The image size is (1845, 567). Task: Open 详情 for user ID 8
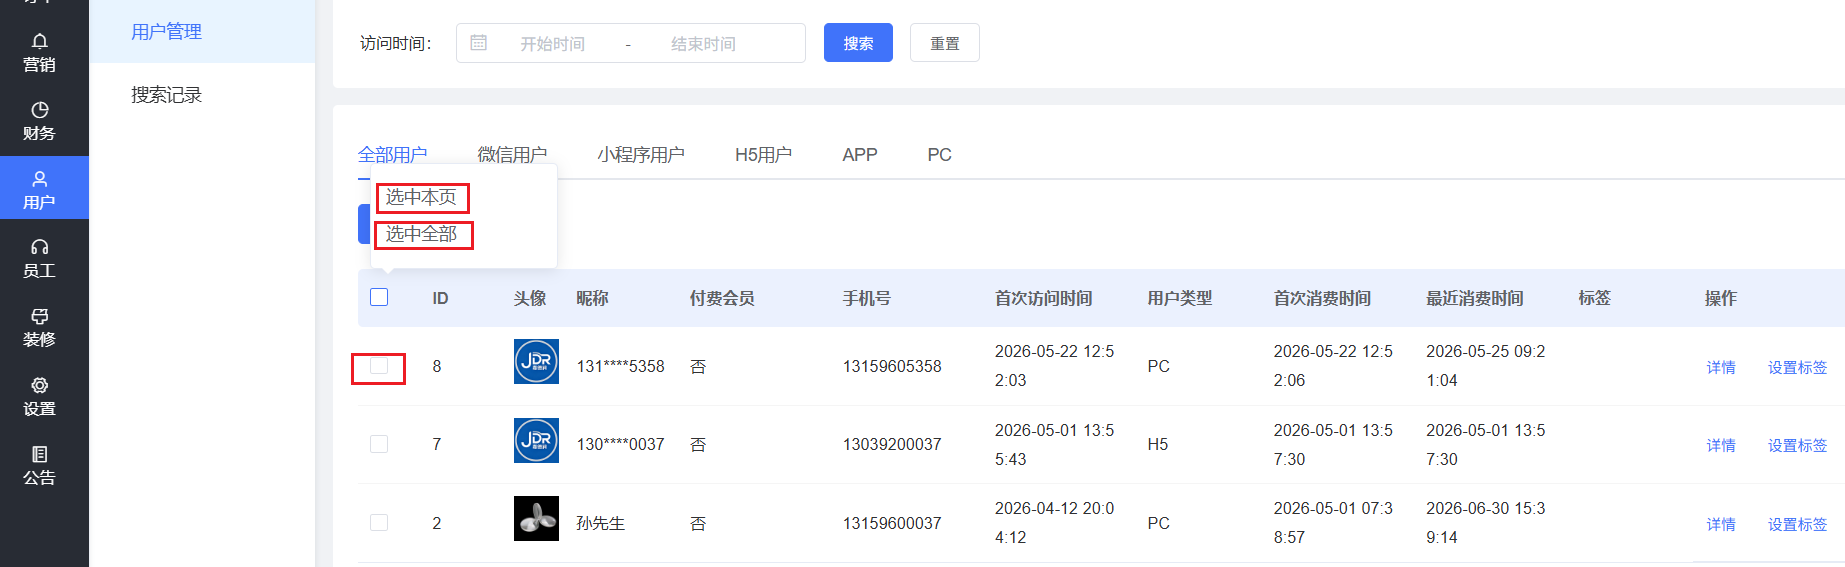click(1721, 367)
